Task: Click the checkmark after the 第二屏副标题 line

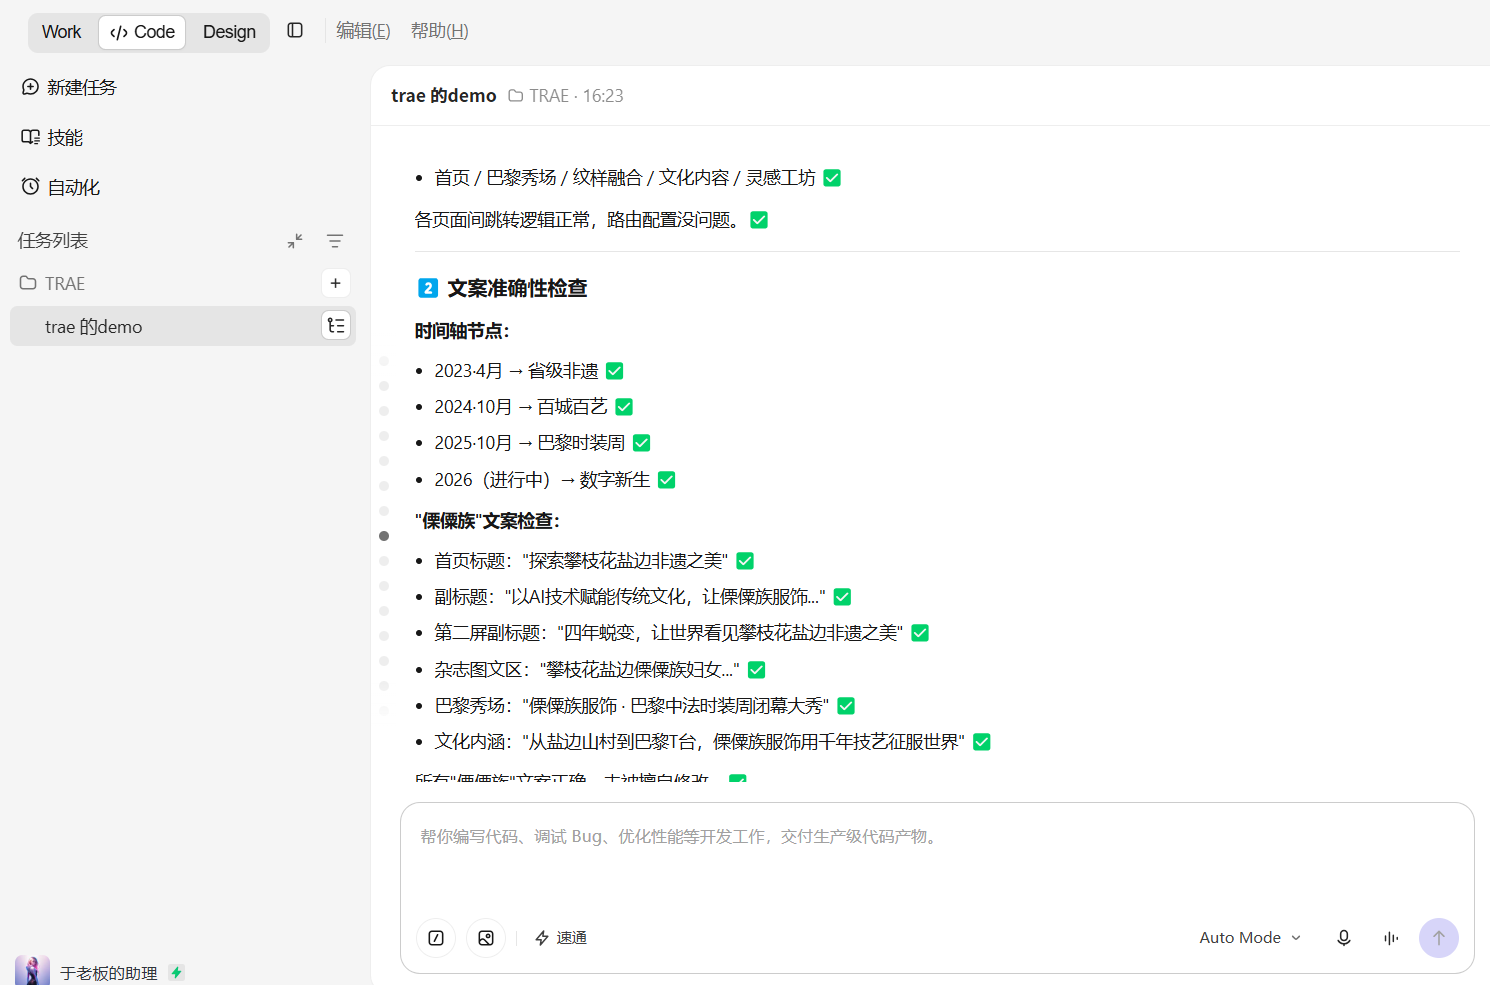Action: (x=920, y=633)
